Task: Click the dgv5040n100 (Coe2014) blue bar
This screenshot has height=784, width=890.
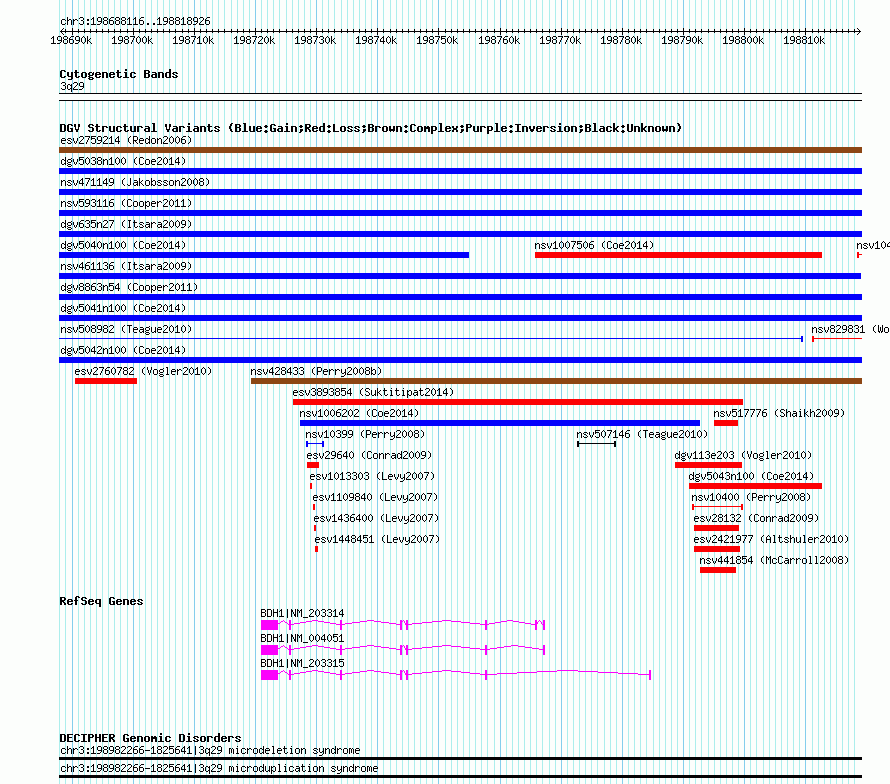Action: (264, 255)
